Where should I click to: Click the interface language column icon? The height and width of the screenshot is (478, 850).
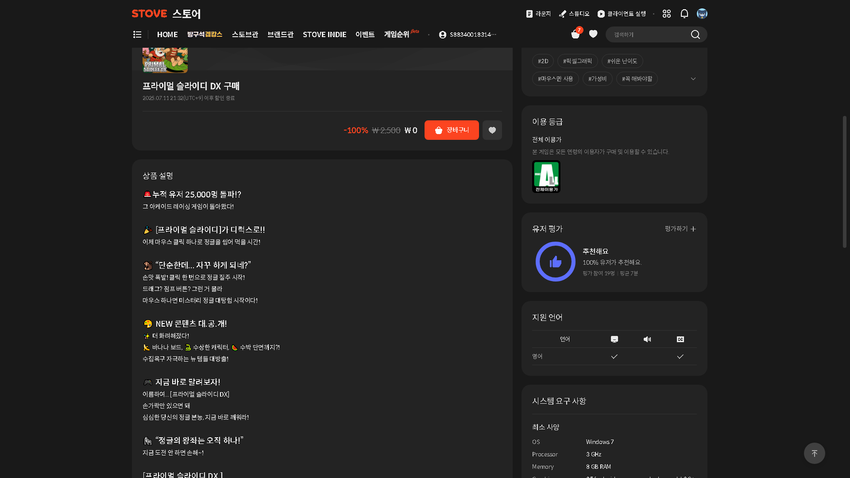[x=614, y=339]
